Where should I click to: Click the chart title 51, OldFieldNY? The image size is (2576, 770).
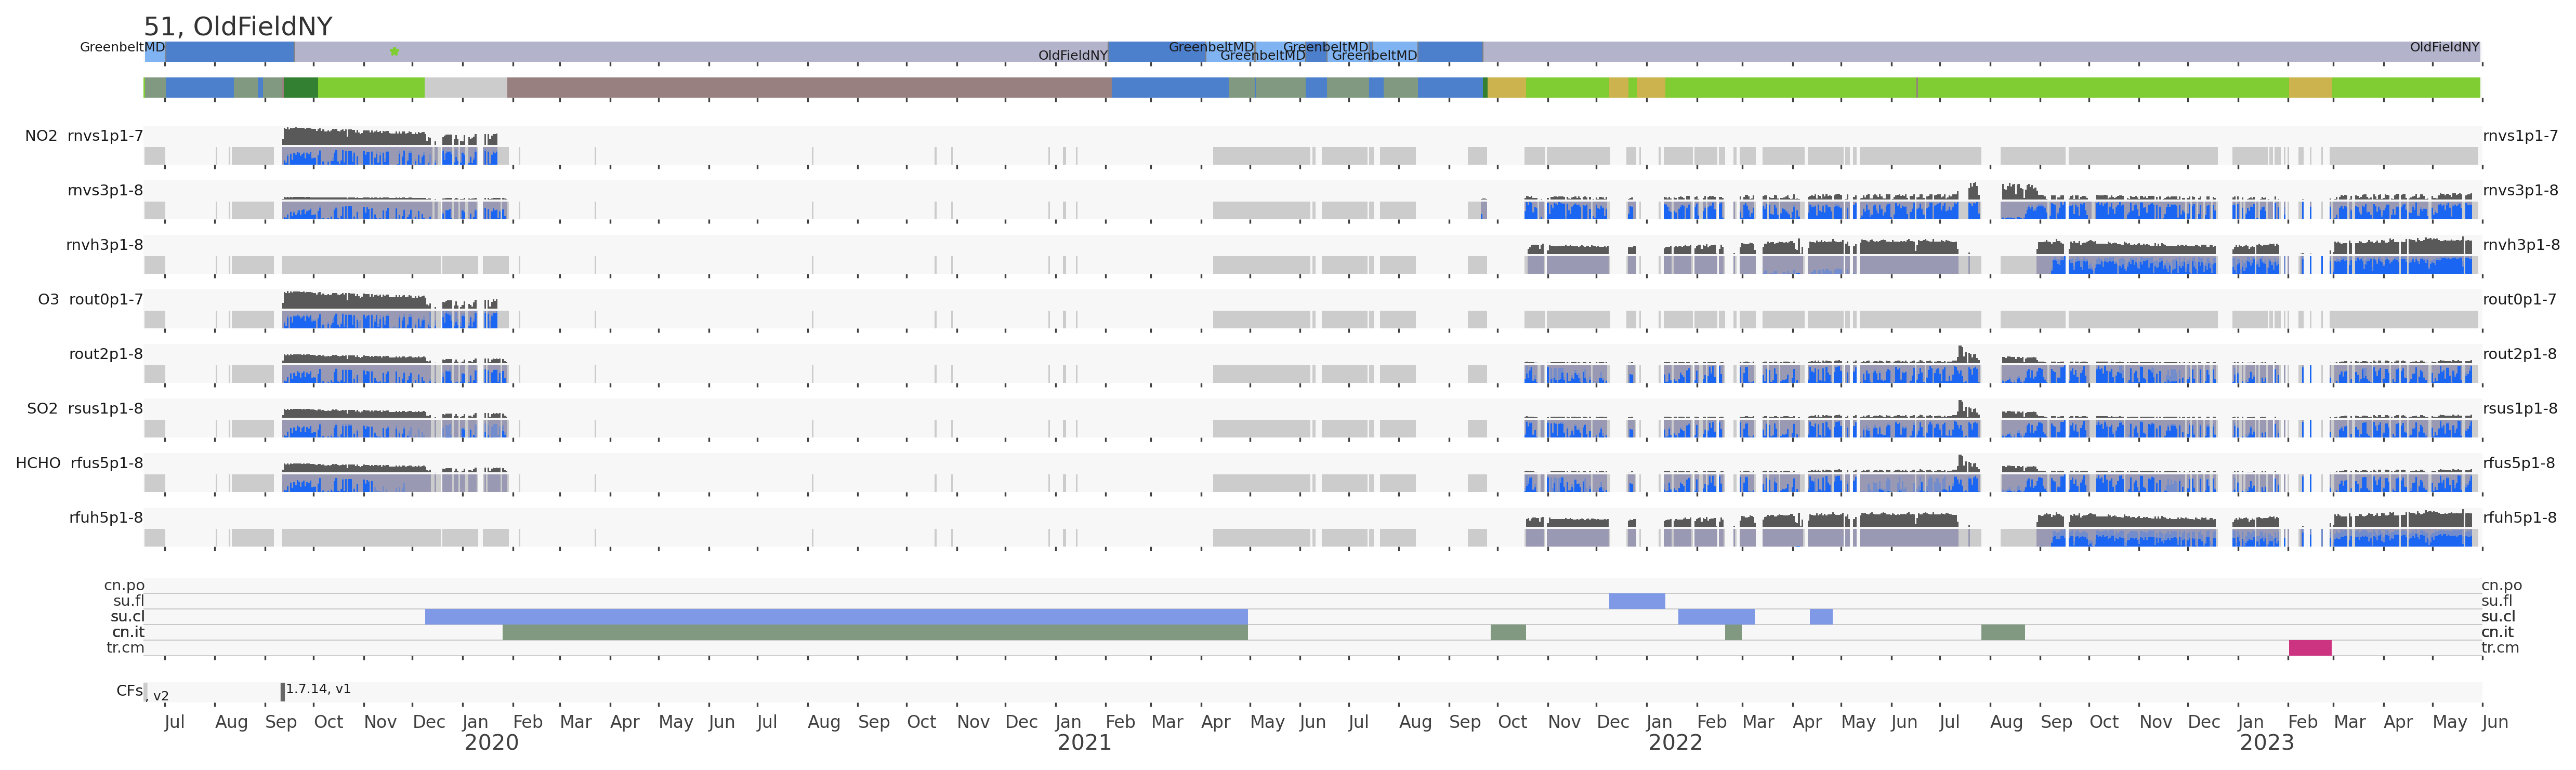tap(238, 27)
